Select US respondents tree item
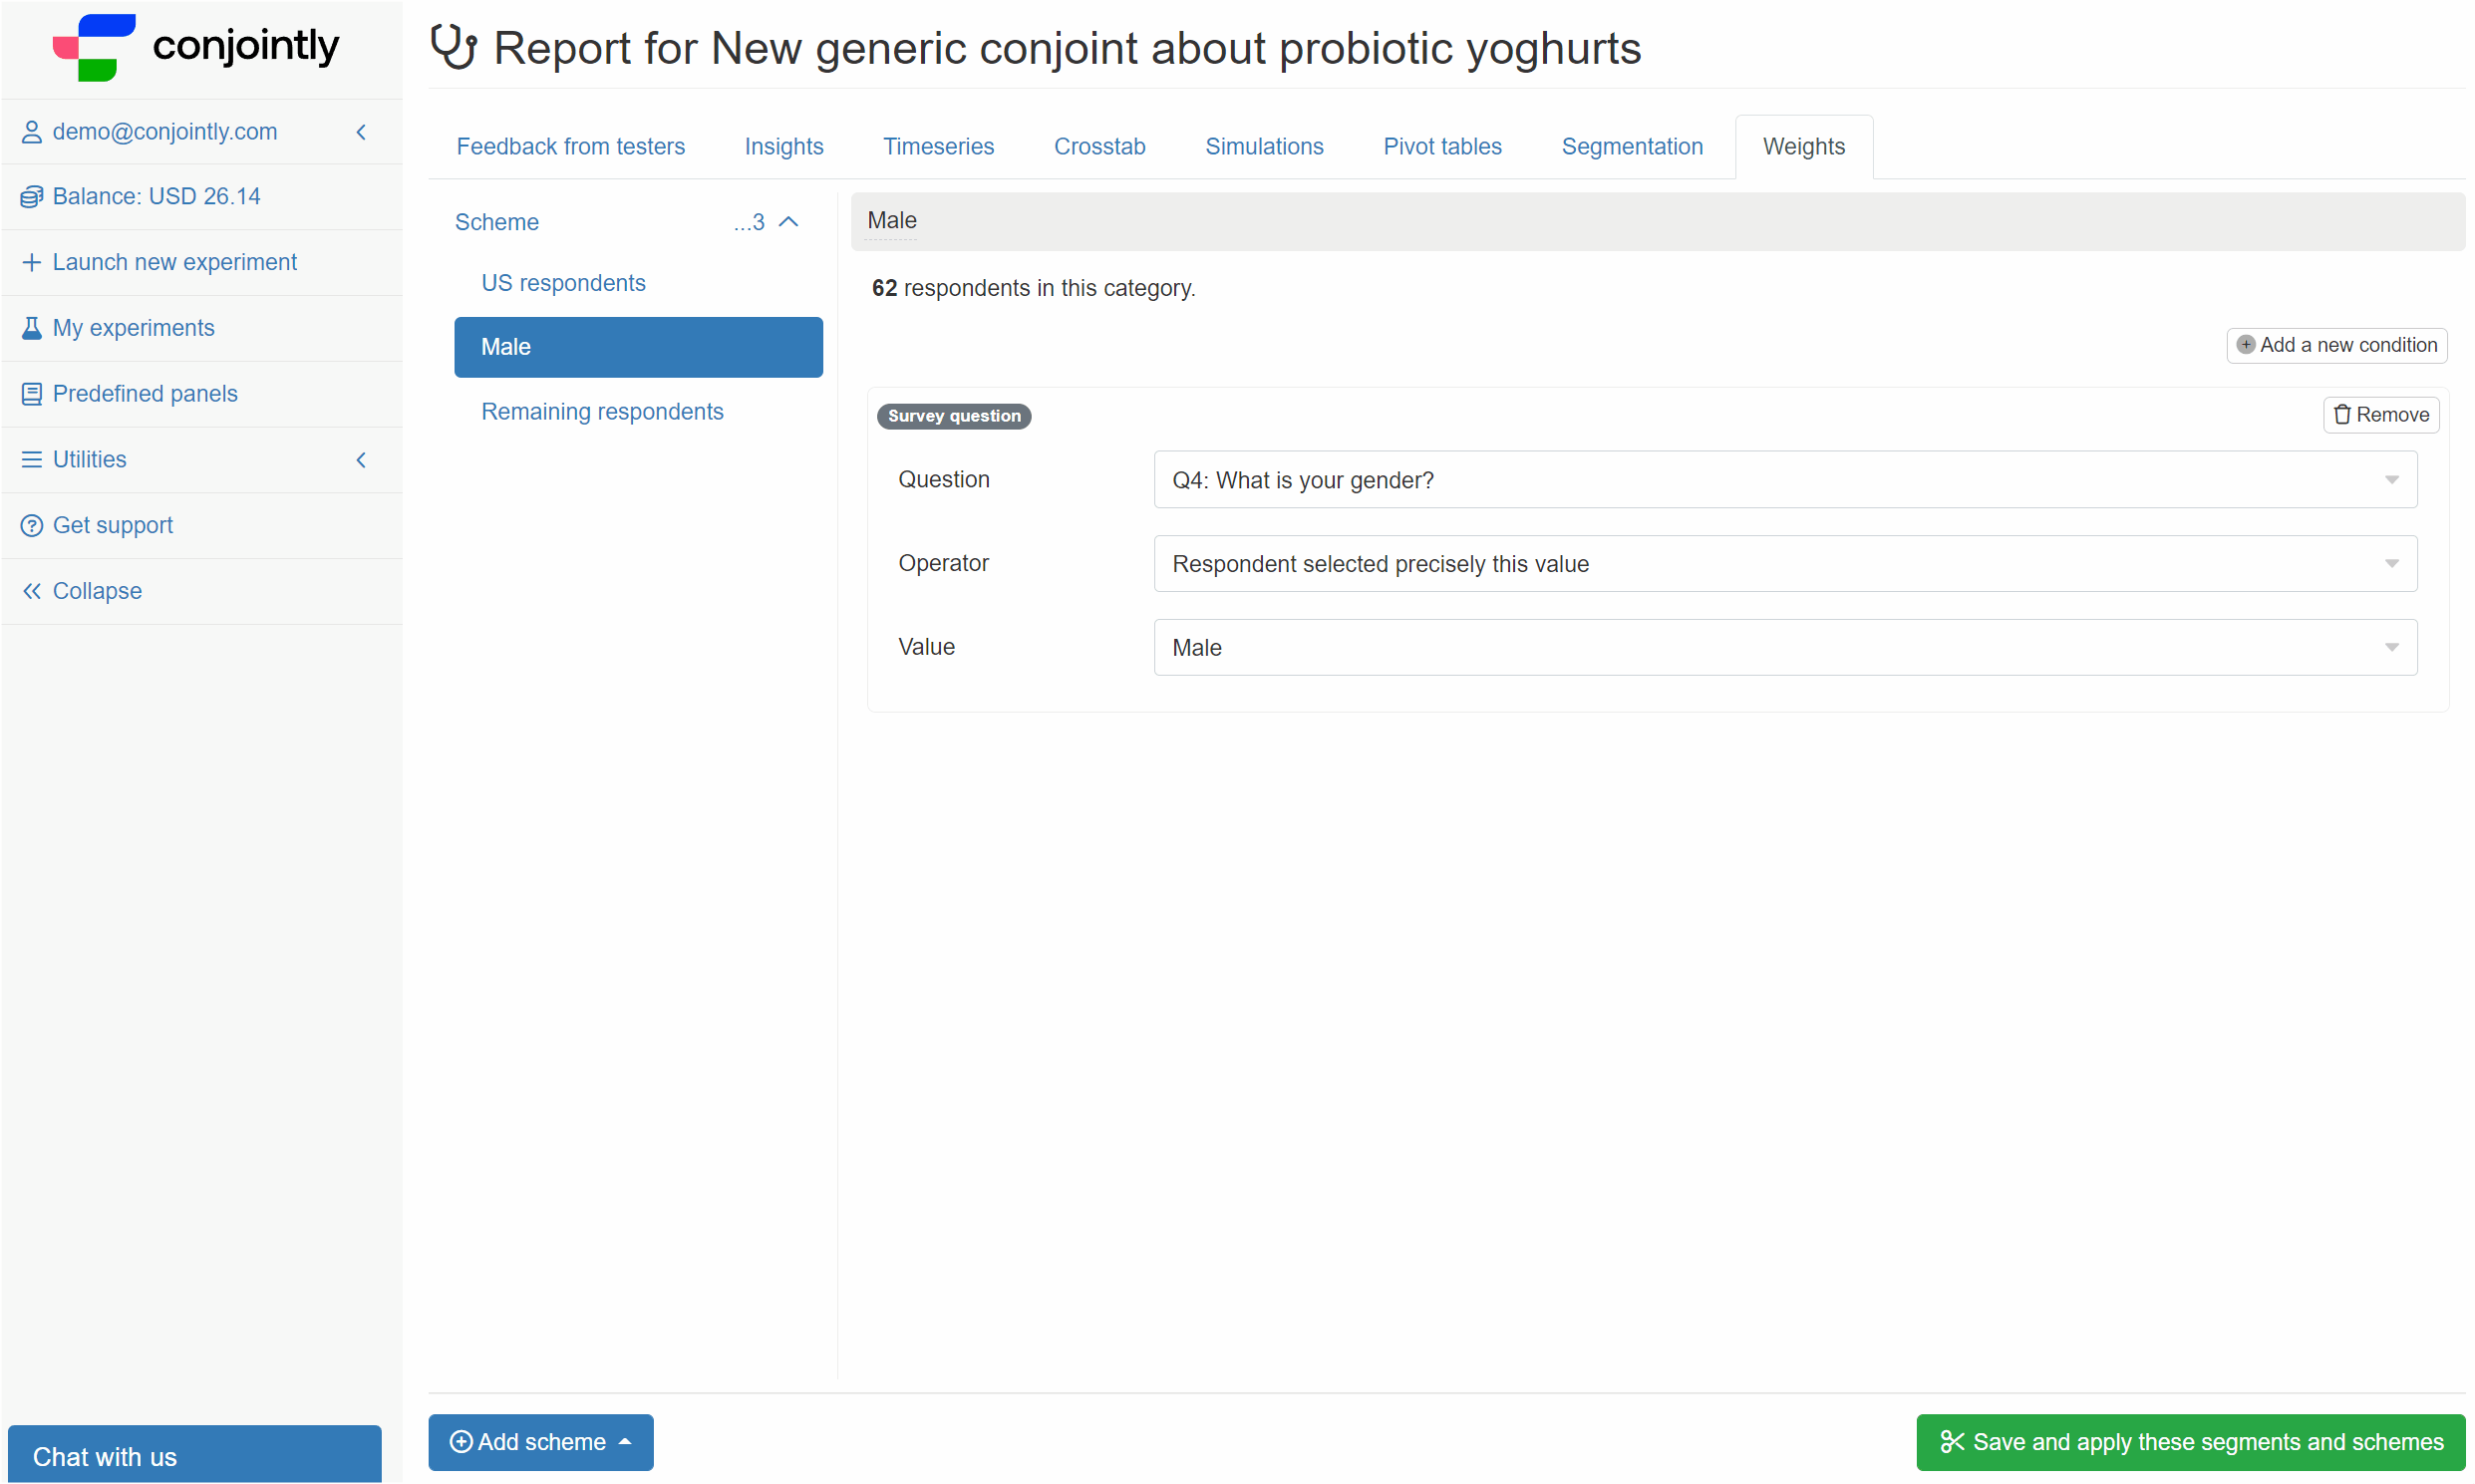Image resolution: width=2475 pixels, height=1484 pixels. [x=563, y=281]
